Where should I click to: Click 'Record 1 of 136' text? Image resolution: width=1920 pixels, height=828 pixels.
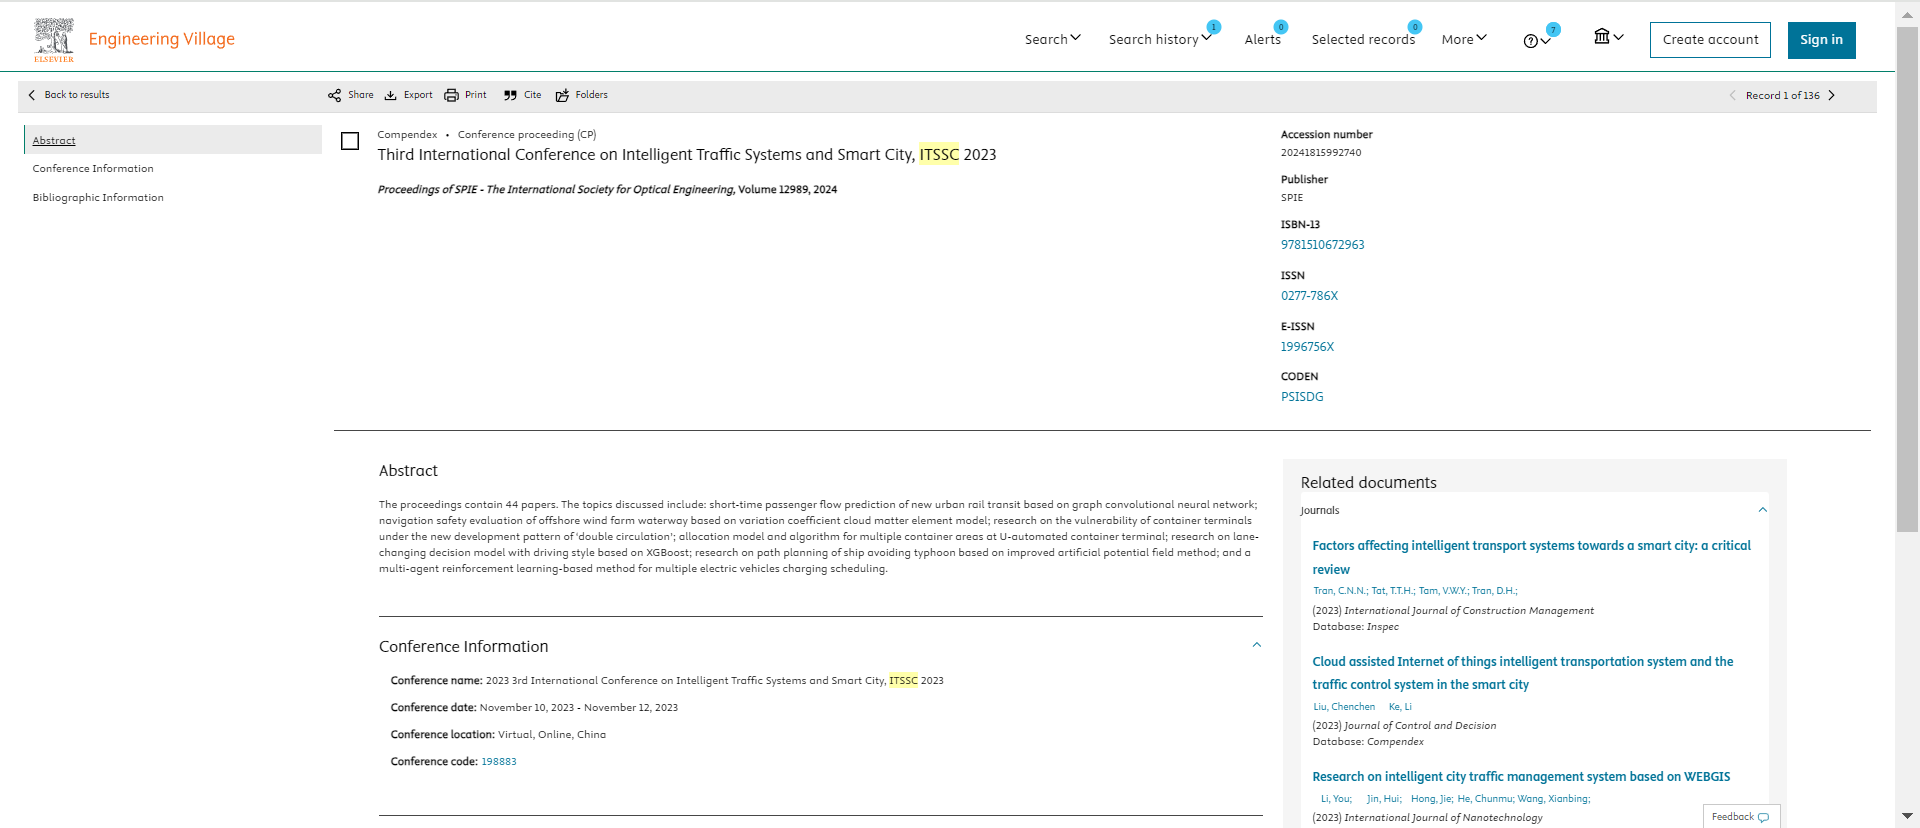(1782, 96)
